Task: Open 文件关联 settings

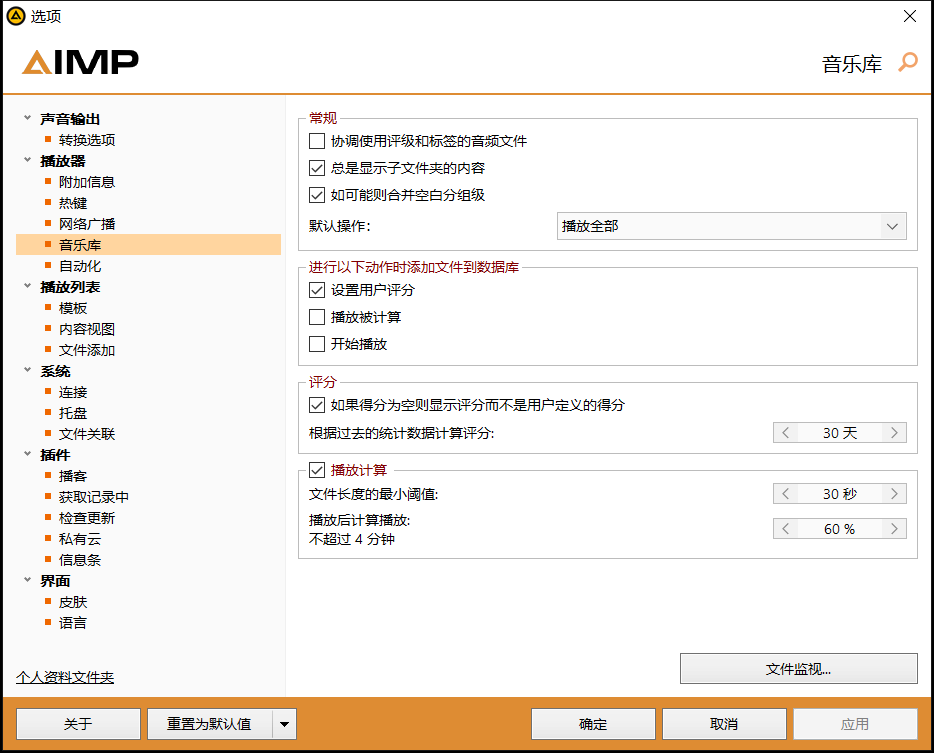Action: (87, 434)
